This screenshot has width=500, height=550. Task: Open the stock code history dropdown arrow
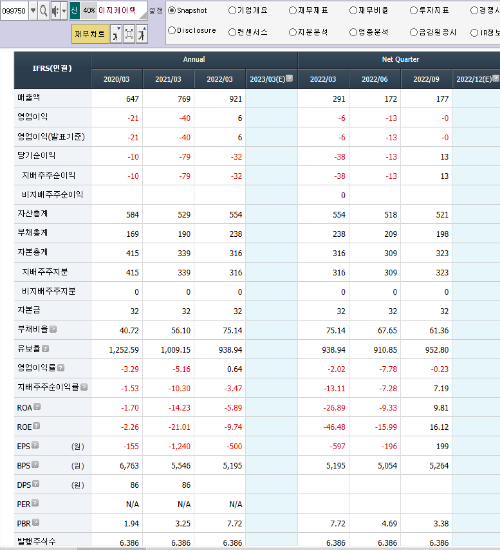click(x=33, y=11)
